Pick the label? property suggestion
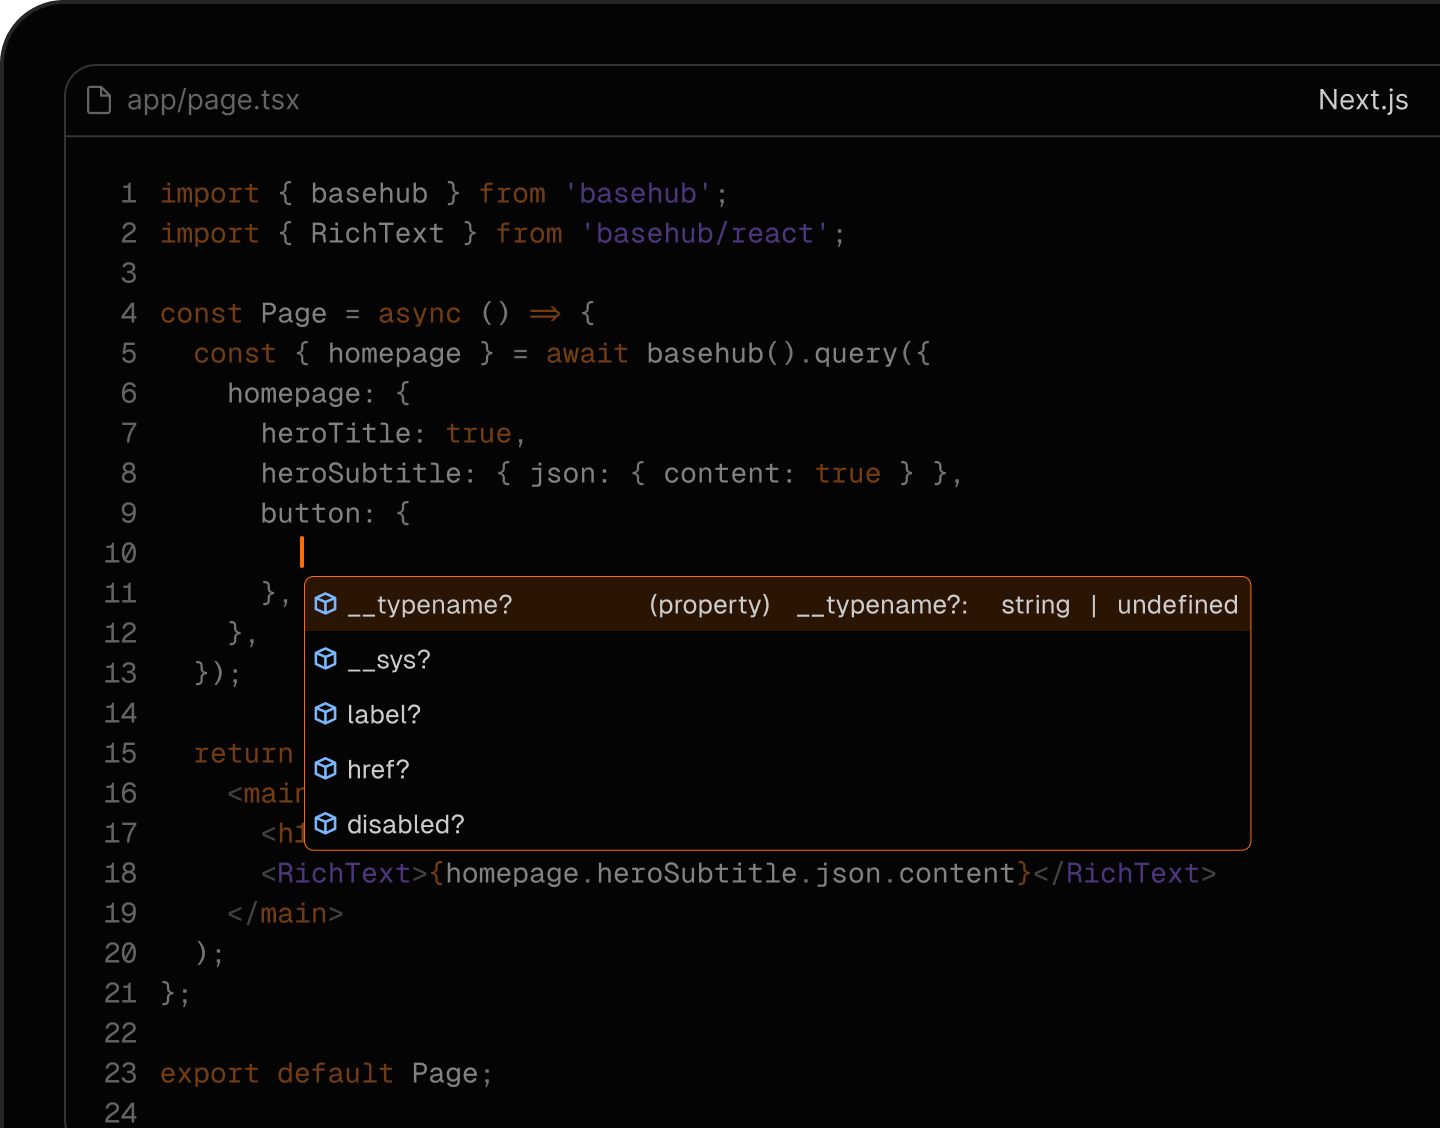This screenshot has width=1440, height=1128. coord(384,715)
